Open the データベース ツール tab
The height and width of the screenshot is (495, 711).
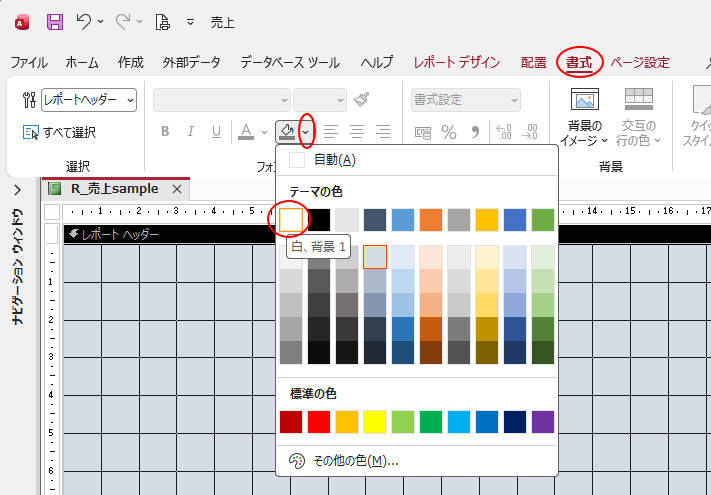coord(290,62)
